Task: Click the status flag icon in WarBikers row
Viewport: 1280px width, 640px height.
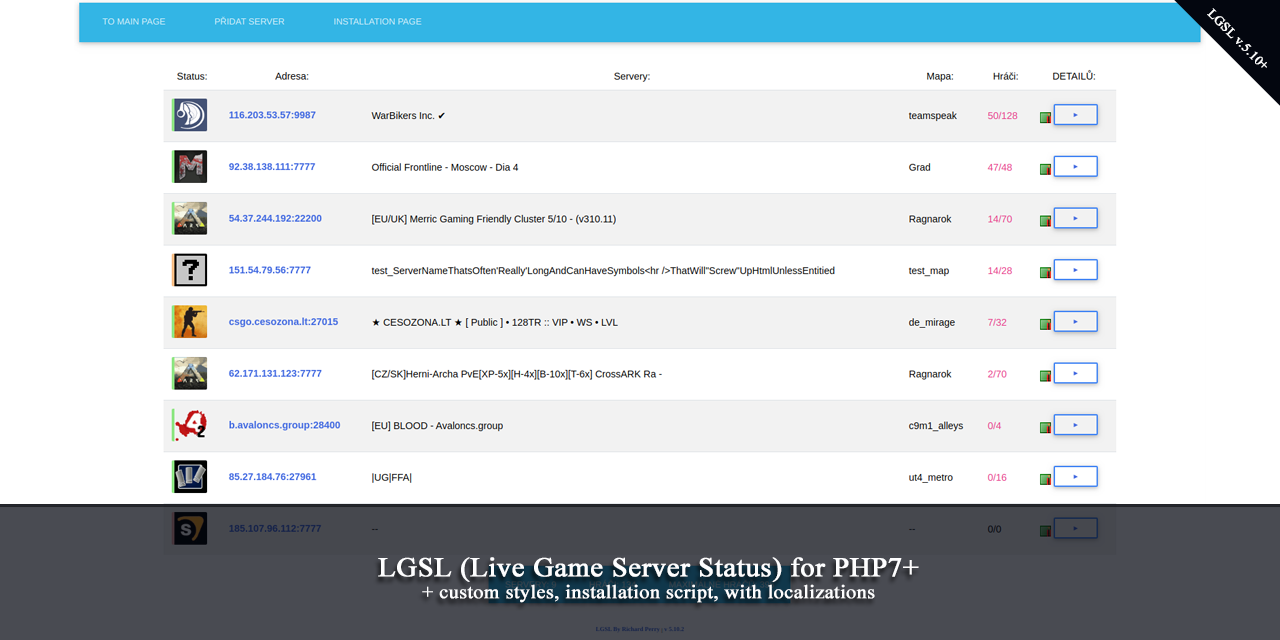Action: tap(1045, 118)
